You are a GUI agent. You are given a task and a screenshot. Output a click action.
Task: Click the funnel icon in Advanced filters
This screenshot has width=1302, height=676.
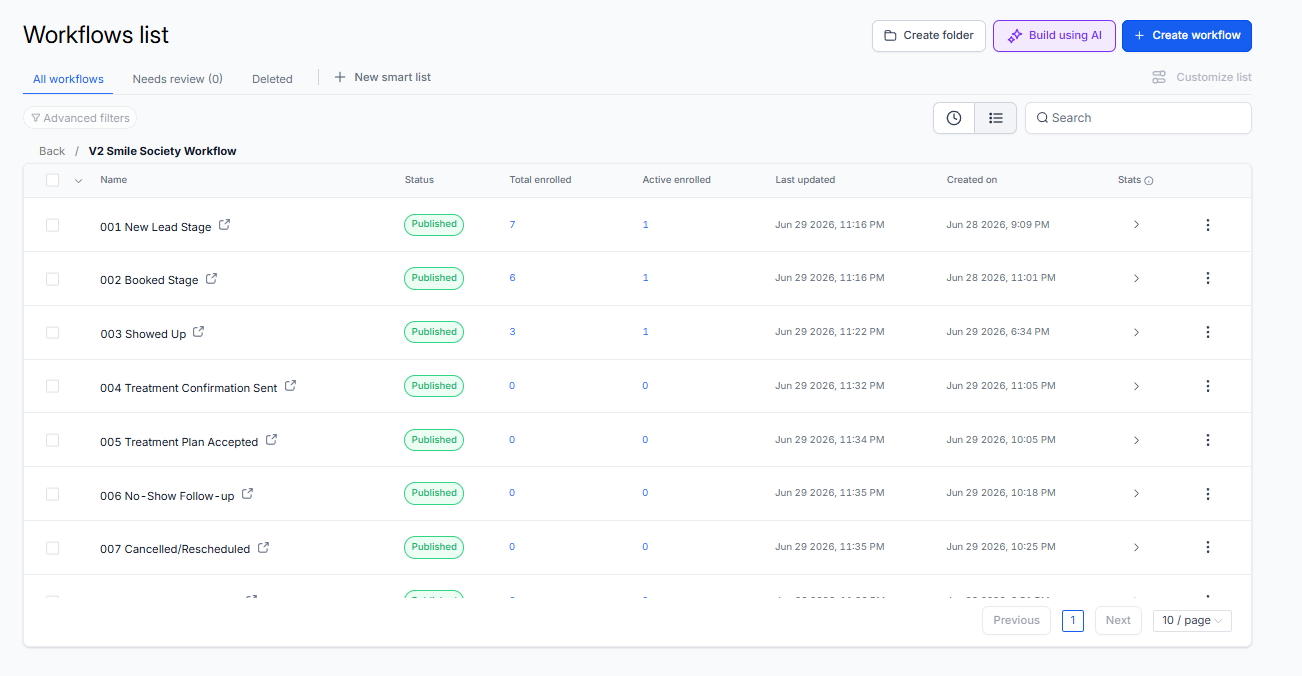[36, 118]
